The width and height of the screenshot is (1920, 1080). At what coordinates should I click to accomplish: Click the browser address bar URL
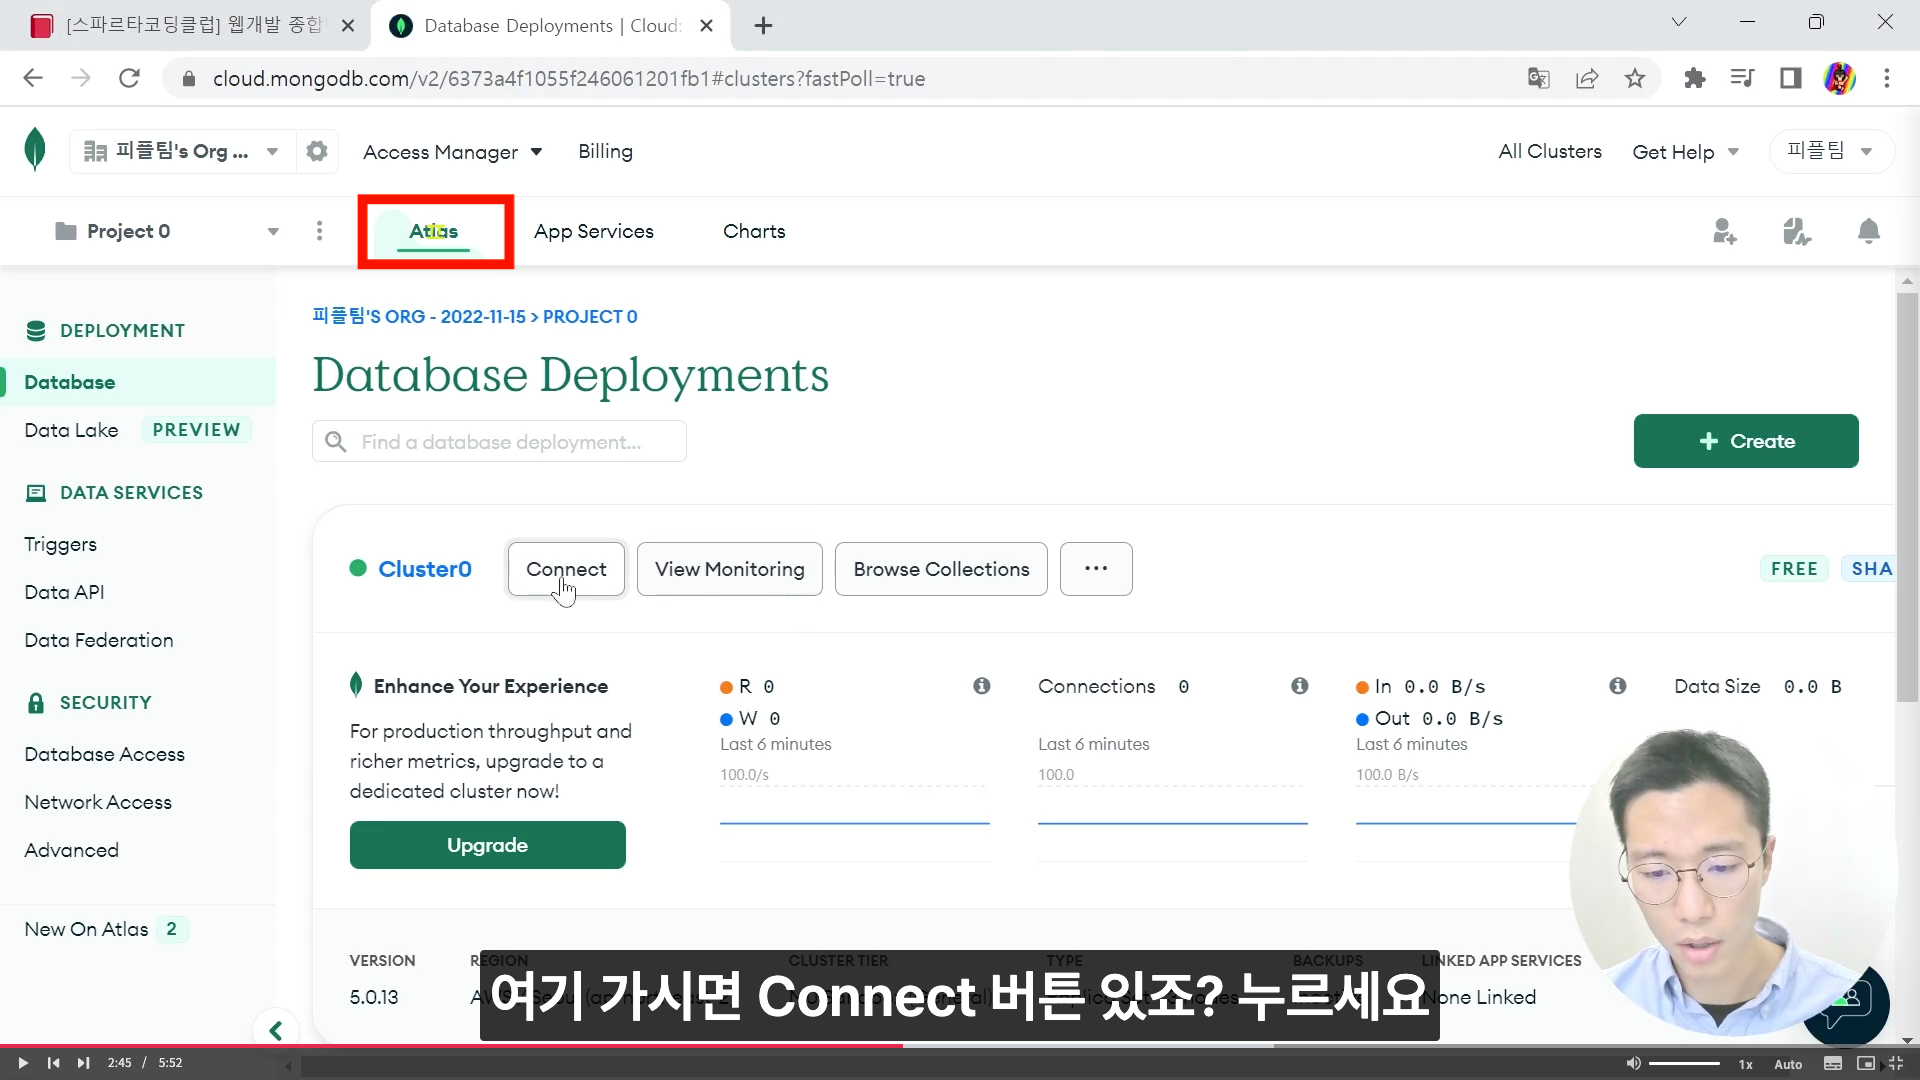[568, 78]
